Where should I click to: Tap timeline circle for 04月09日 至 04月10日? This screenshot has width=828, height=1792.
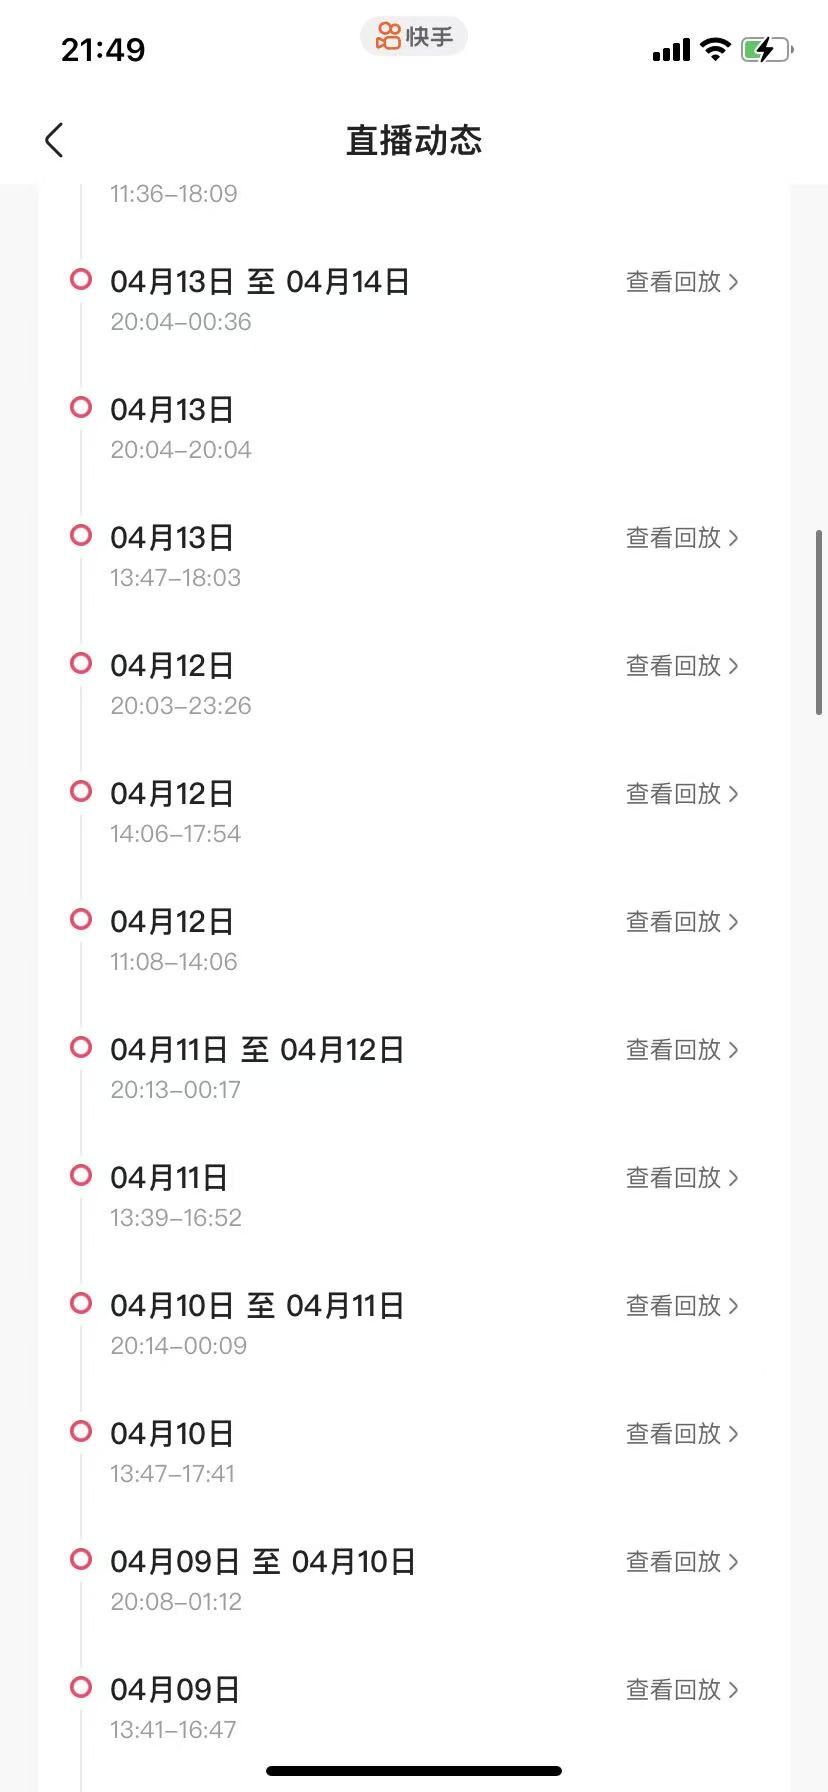81,1559
